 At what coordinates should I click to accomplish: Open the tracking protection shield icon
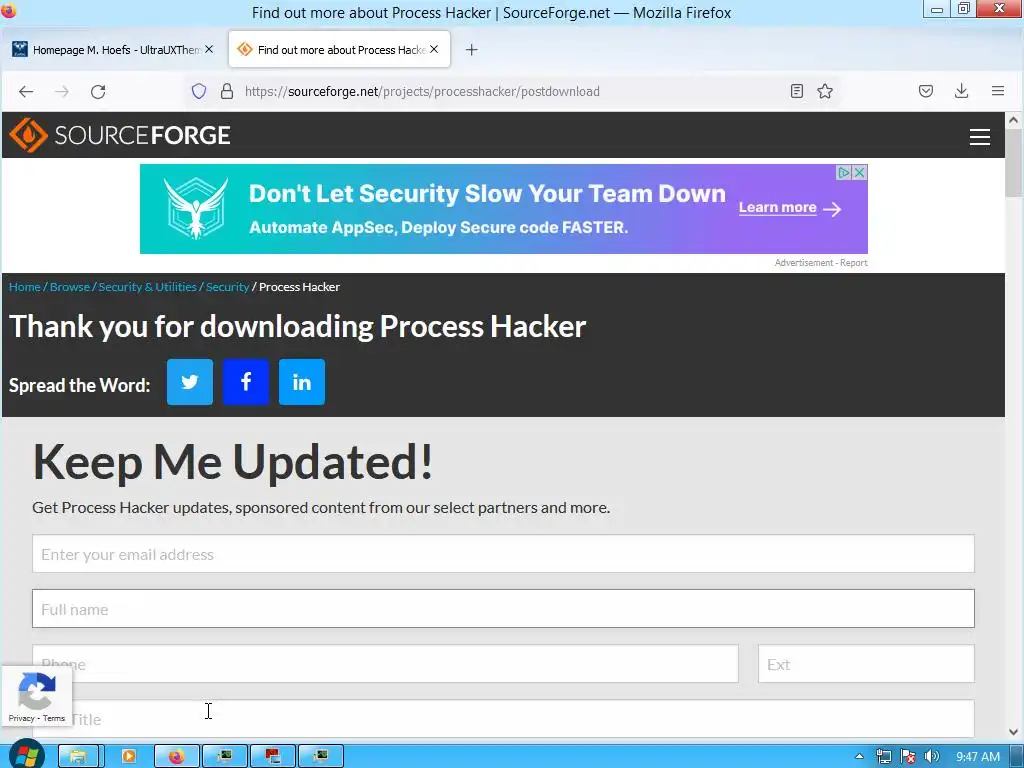199,91
